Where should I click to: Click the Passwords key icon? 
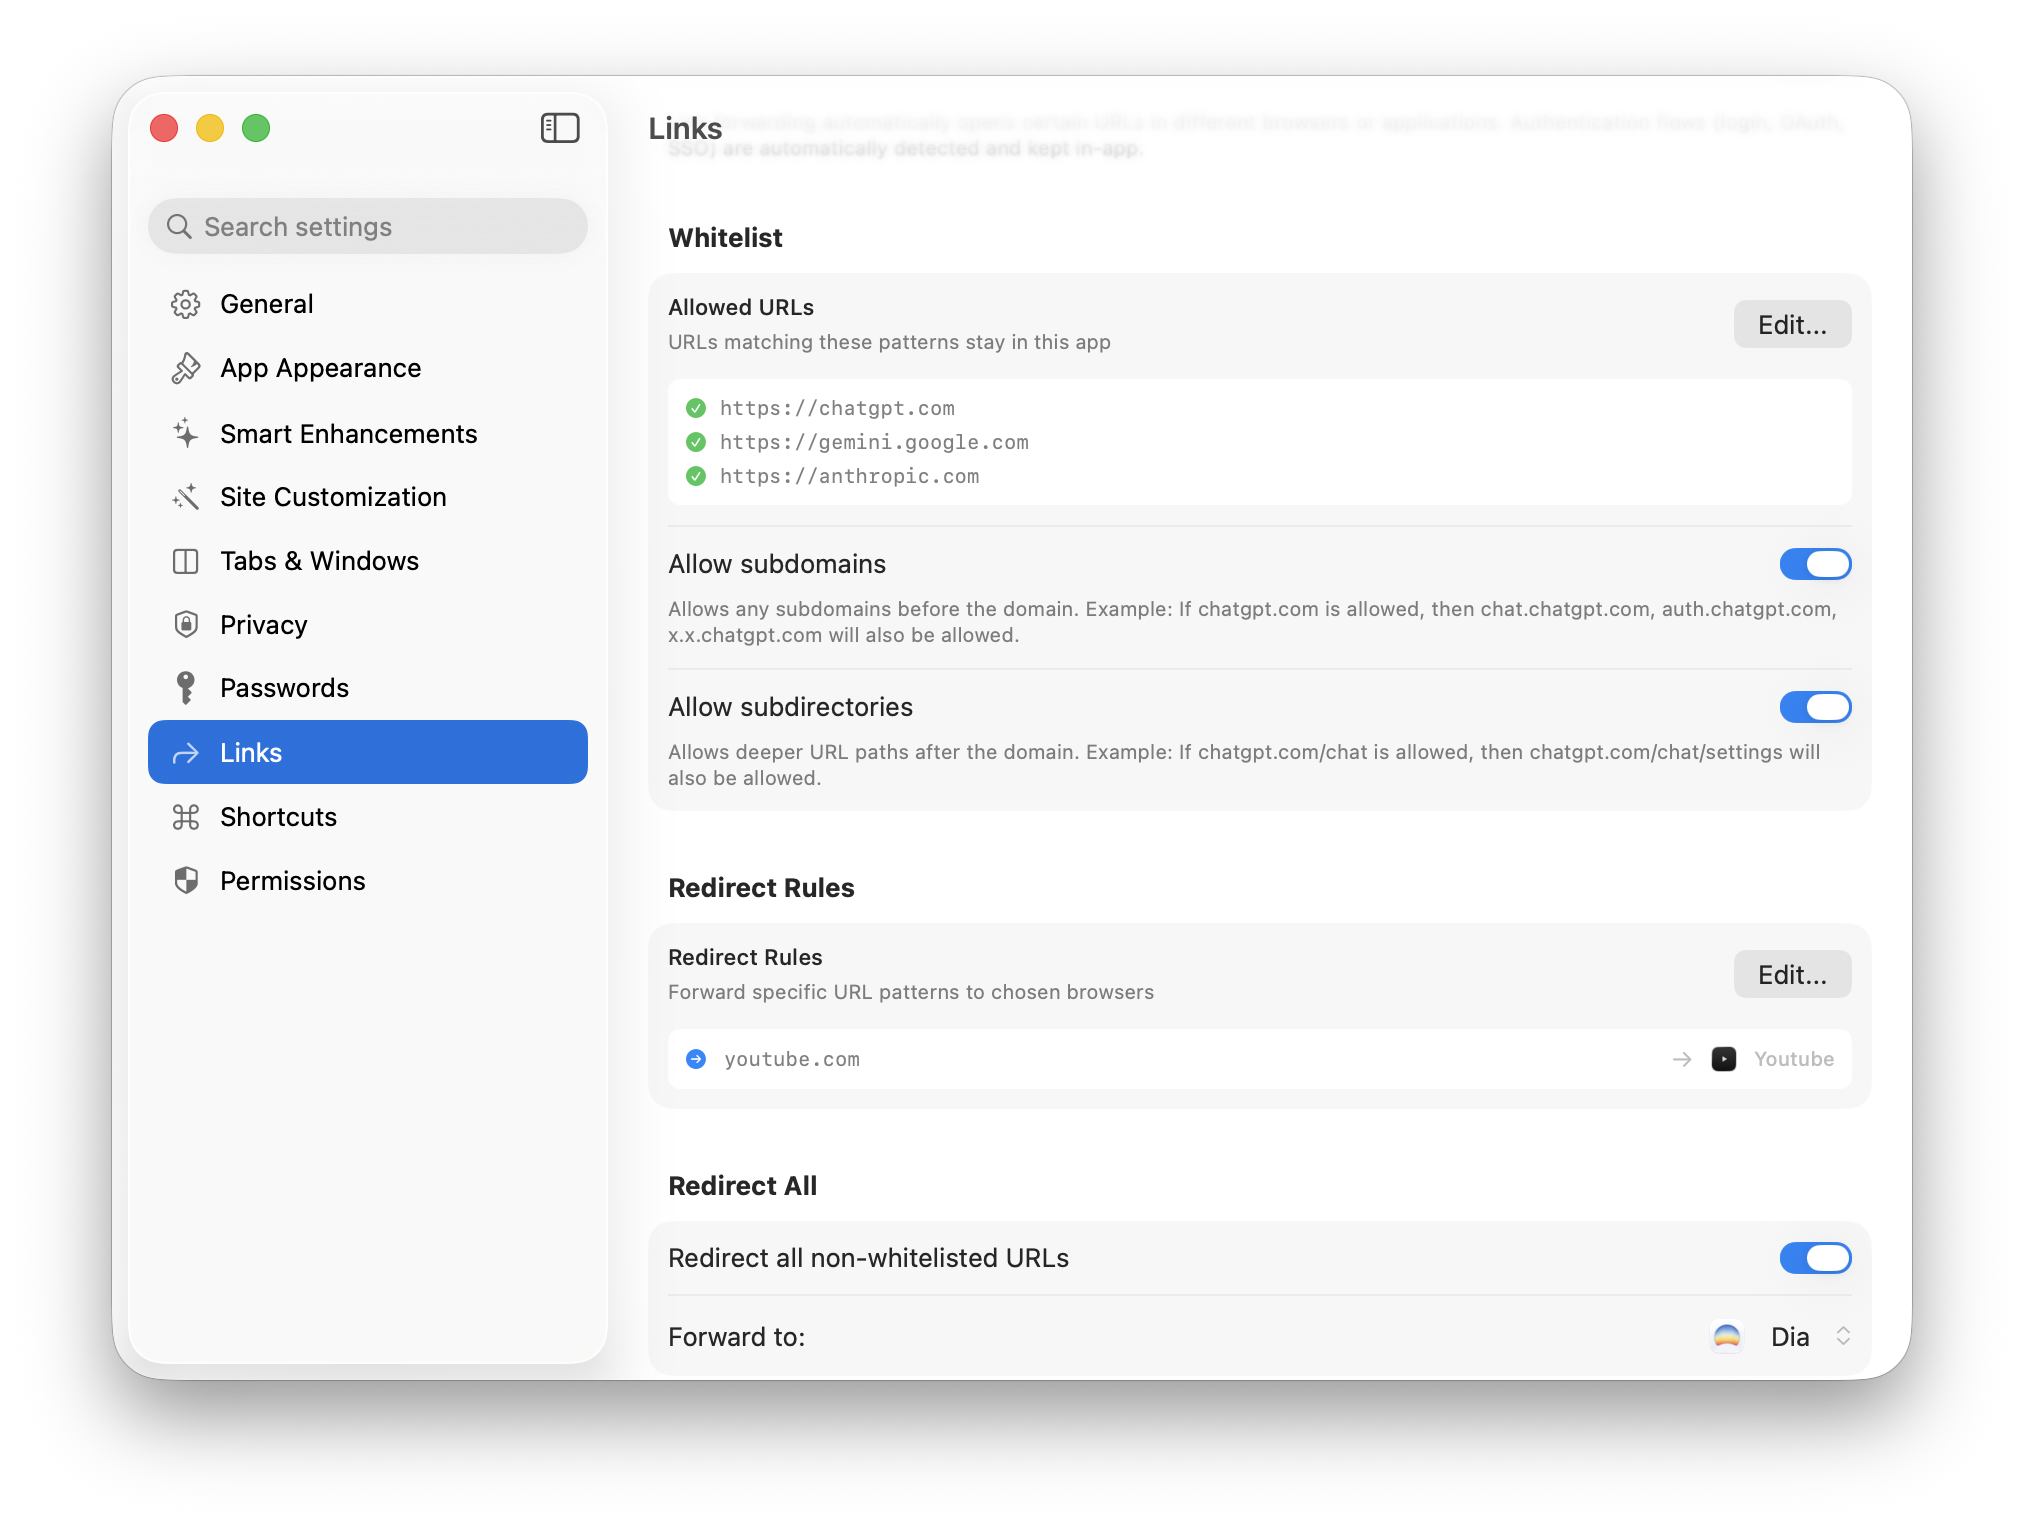click(186, 688)
